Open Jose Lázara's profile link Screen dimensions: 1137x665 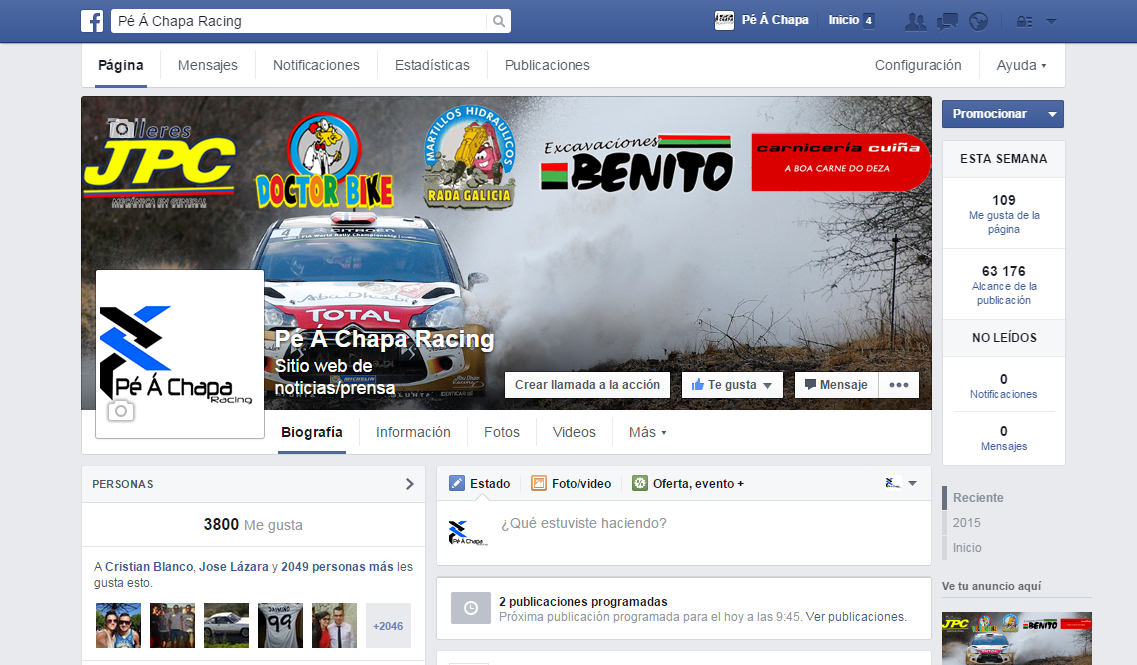(x=233, y=566)
